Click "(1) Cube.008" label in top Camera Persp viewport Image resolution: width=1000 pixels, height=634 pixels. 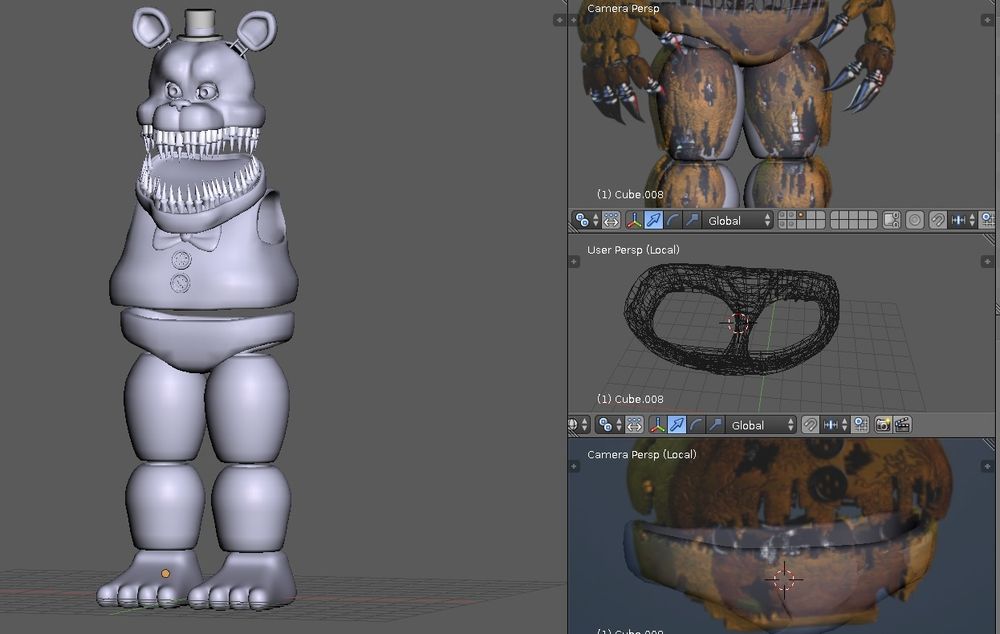coord(630,195)
